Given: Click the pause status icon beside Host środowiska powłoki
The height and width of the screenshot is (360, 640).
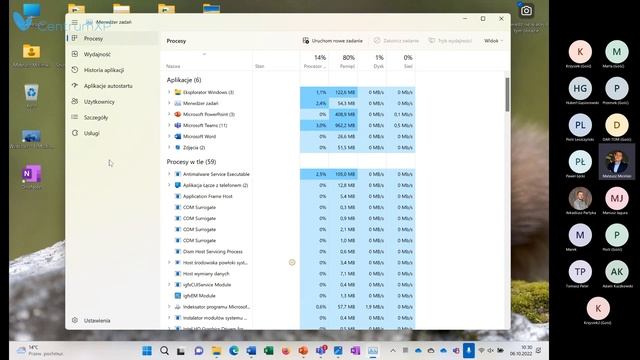Looking at the screenshot, I should [x=292, y=262].
